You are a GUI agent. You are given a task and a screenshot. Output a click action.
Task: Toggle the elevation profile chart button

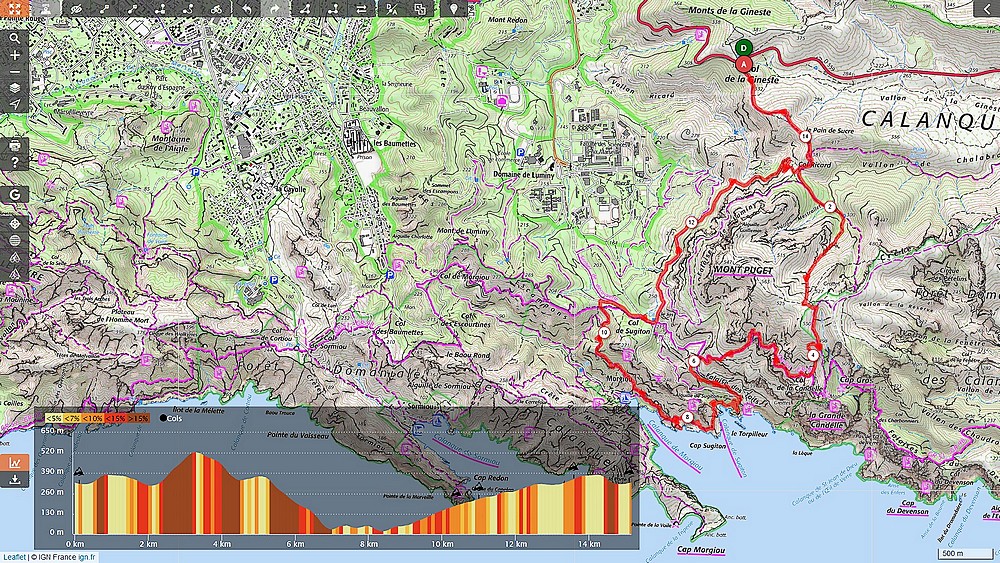click(x=15, y=463)
